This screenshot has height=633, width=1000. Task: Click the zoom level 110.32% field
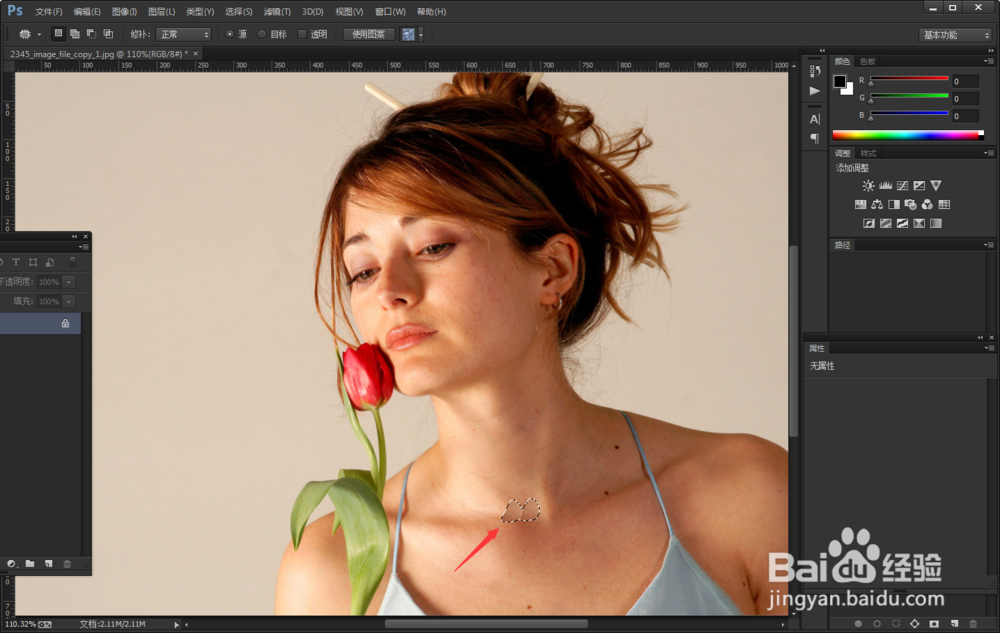click(20, 624)
